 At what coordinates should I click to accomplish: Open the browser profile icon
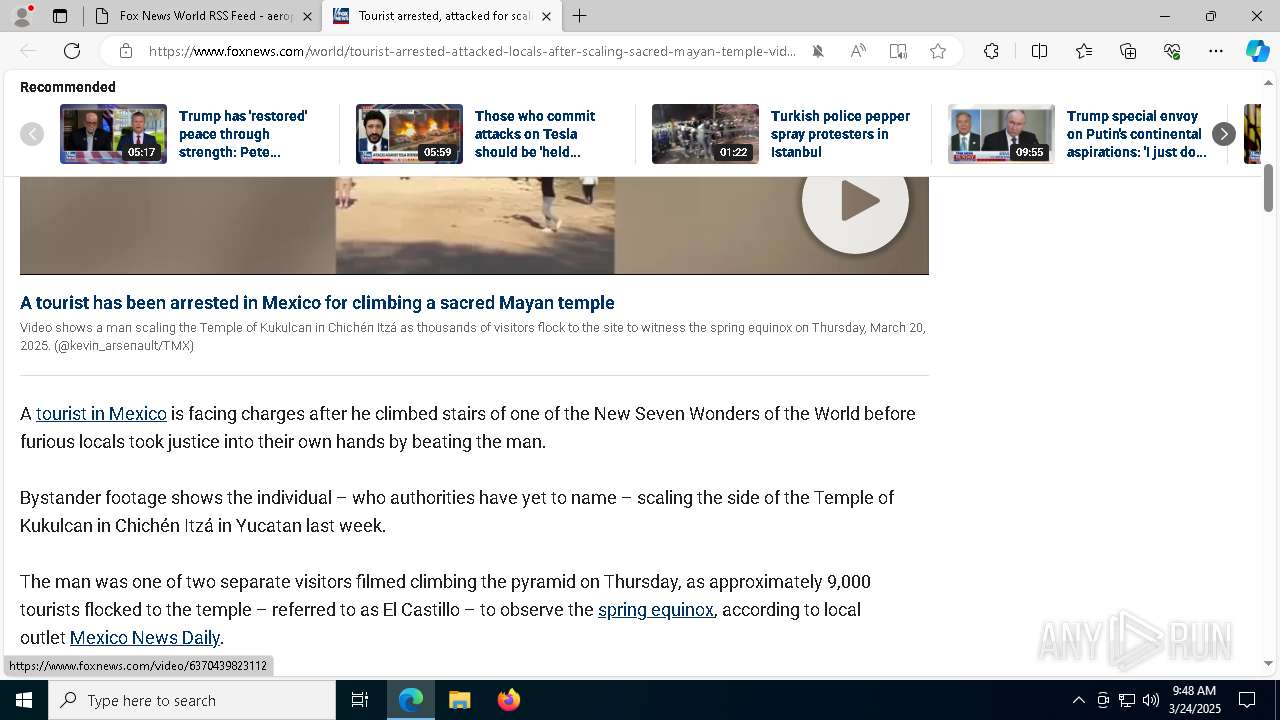tap(22, 16)
